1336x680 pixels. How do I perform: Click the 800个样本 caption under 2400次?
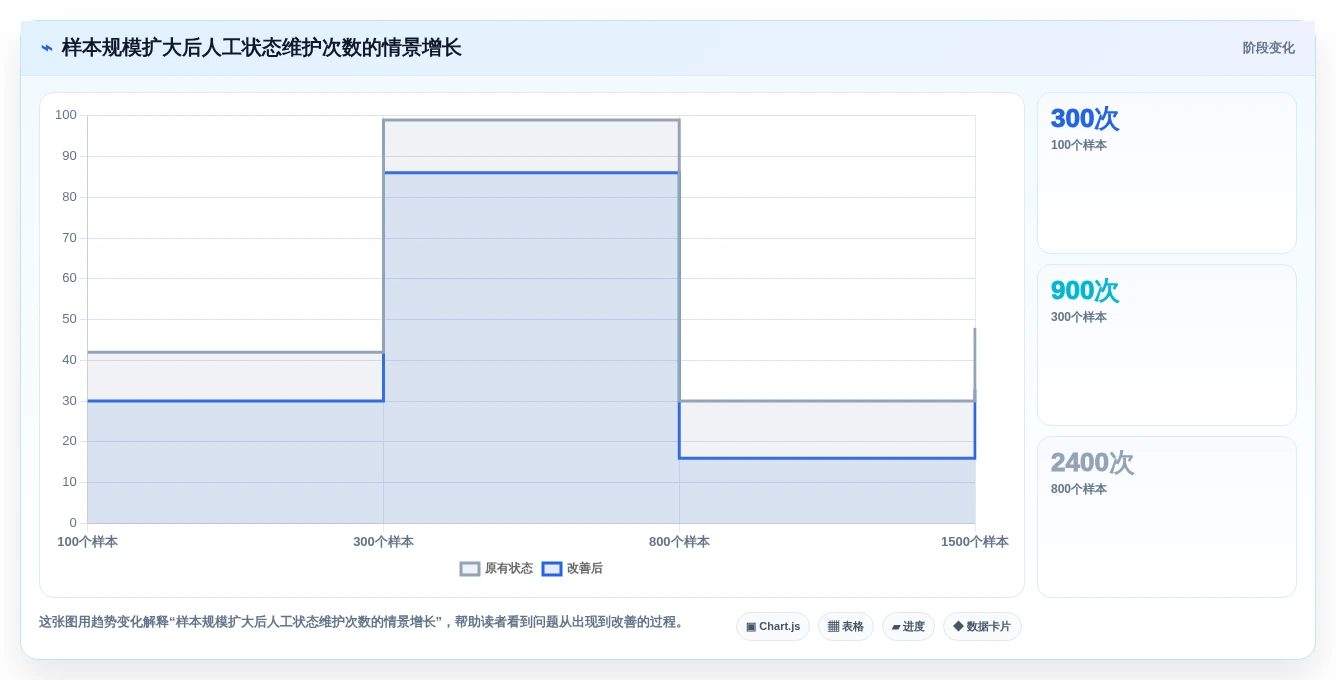click(1078, 489)
